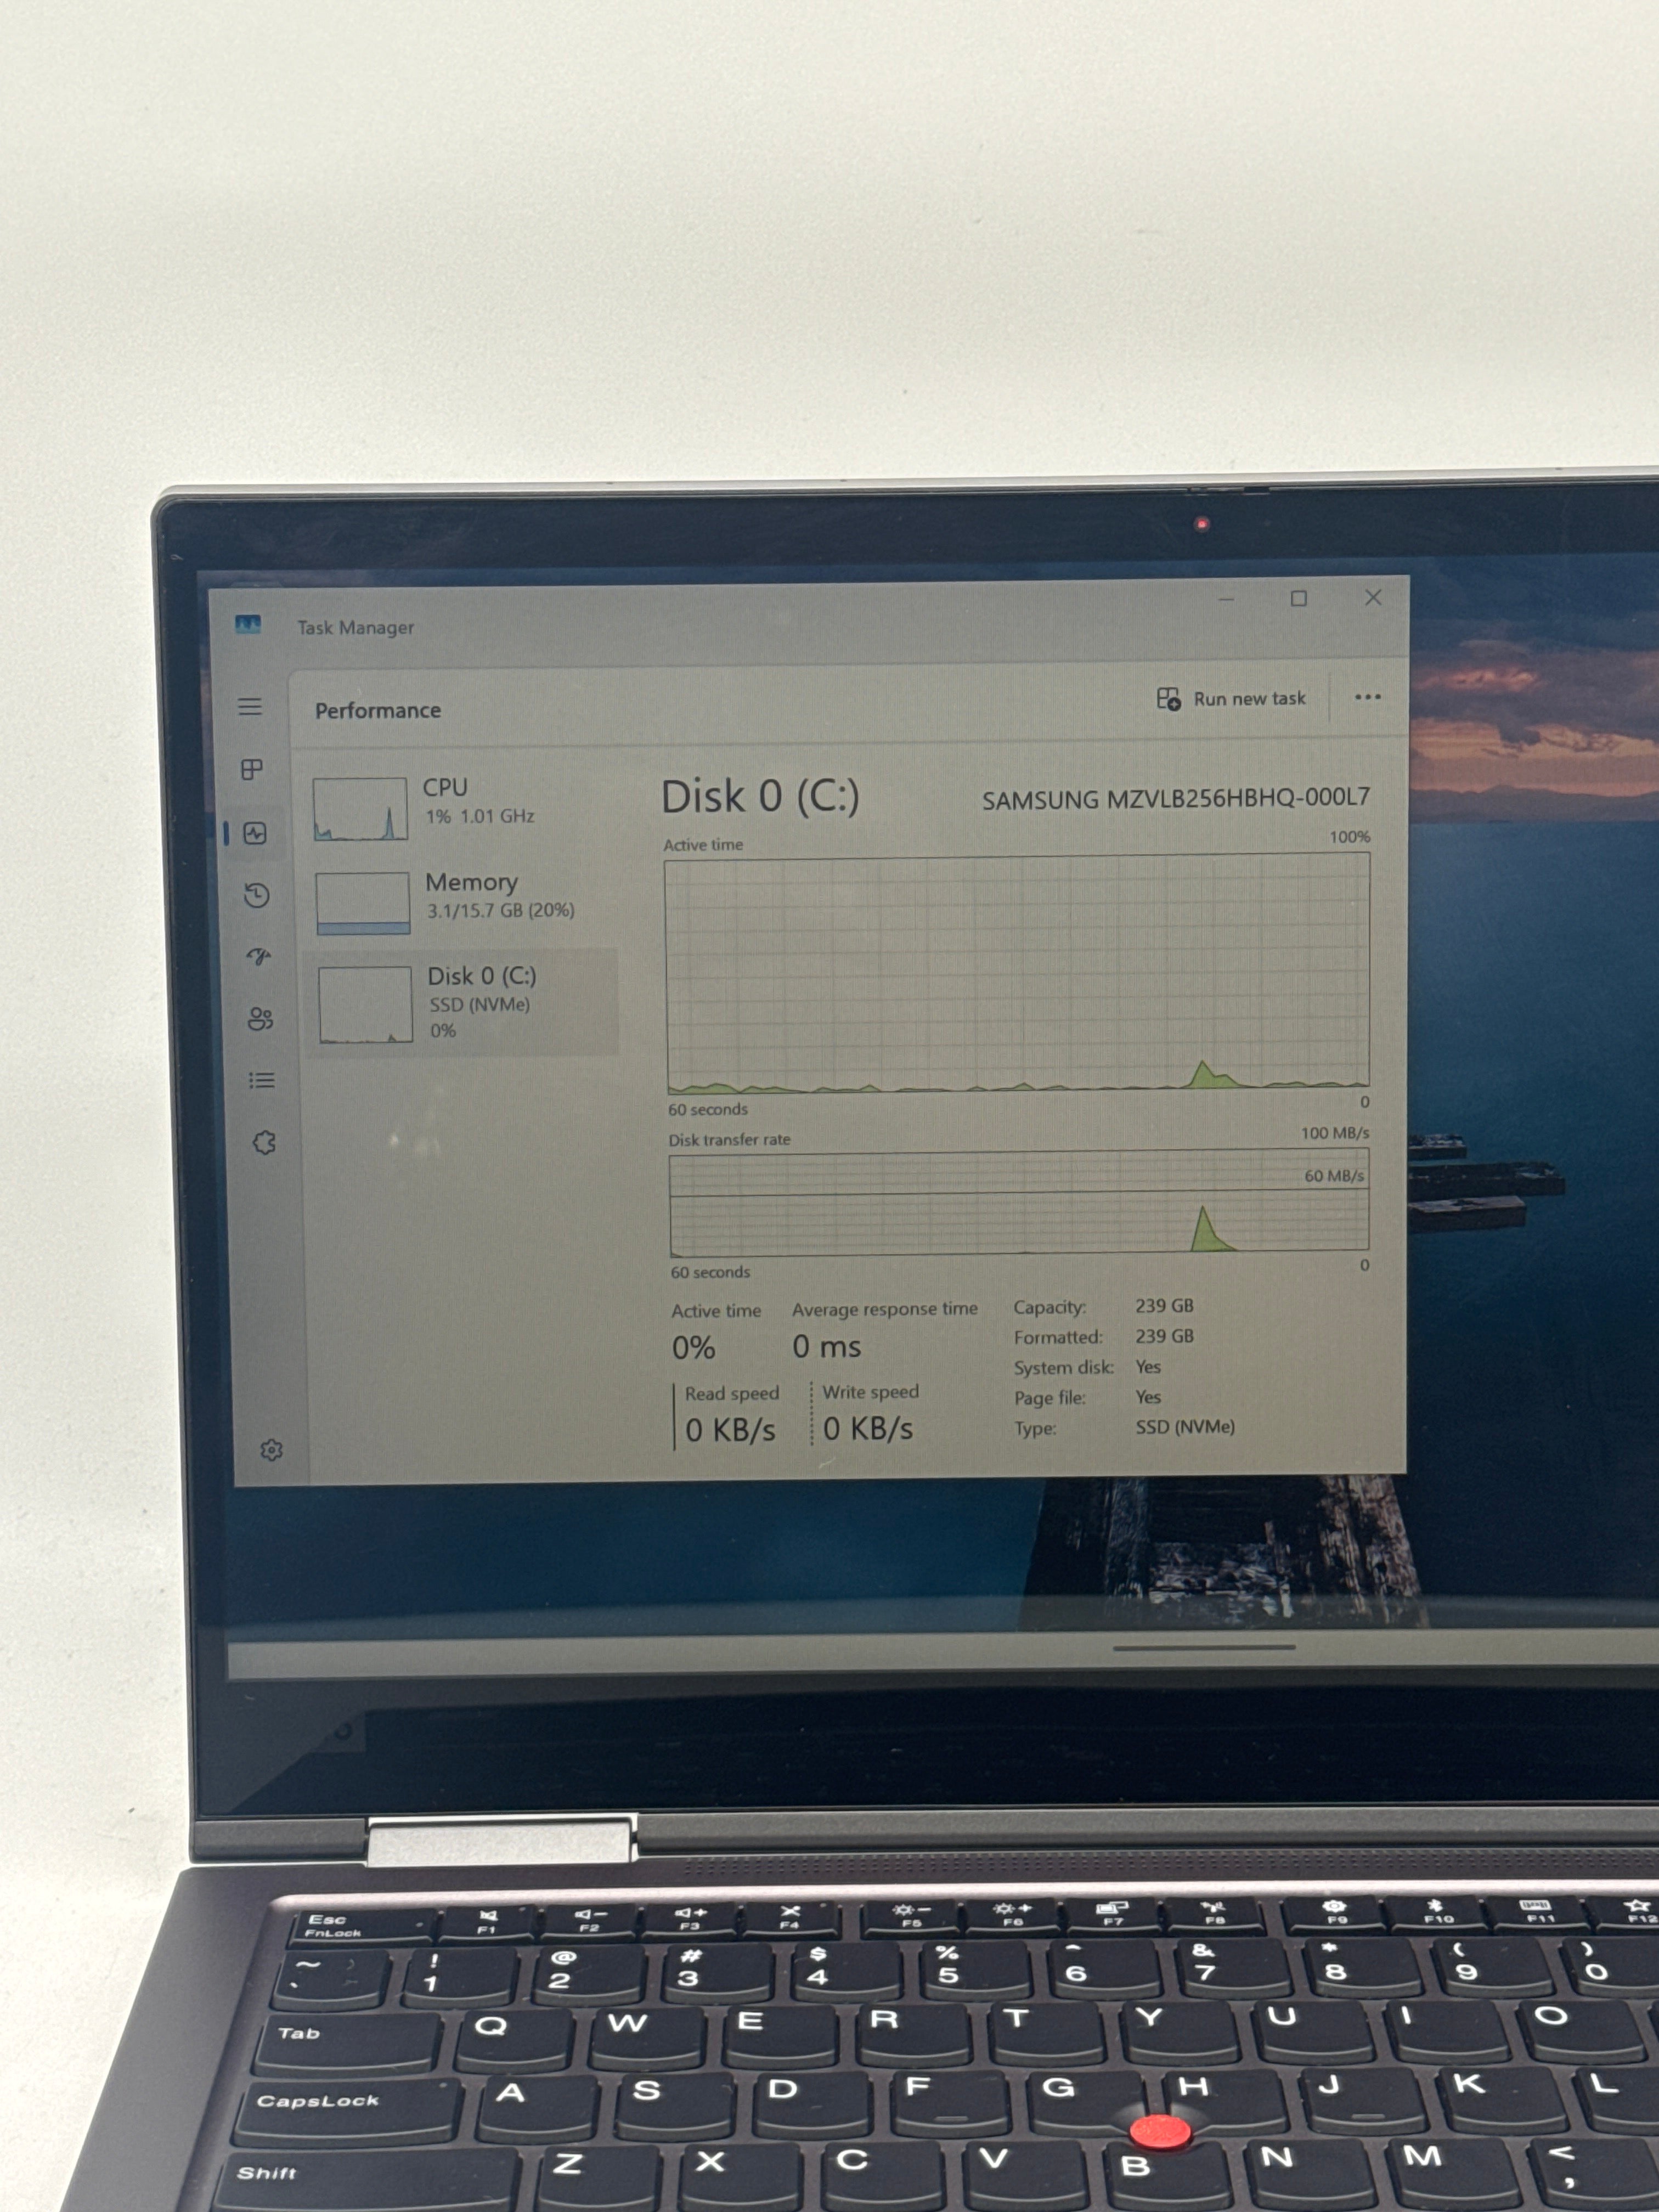Switch to the Processes page icon

[x=252, y=769]
